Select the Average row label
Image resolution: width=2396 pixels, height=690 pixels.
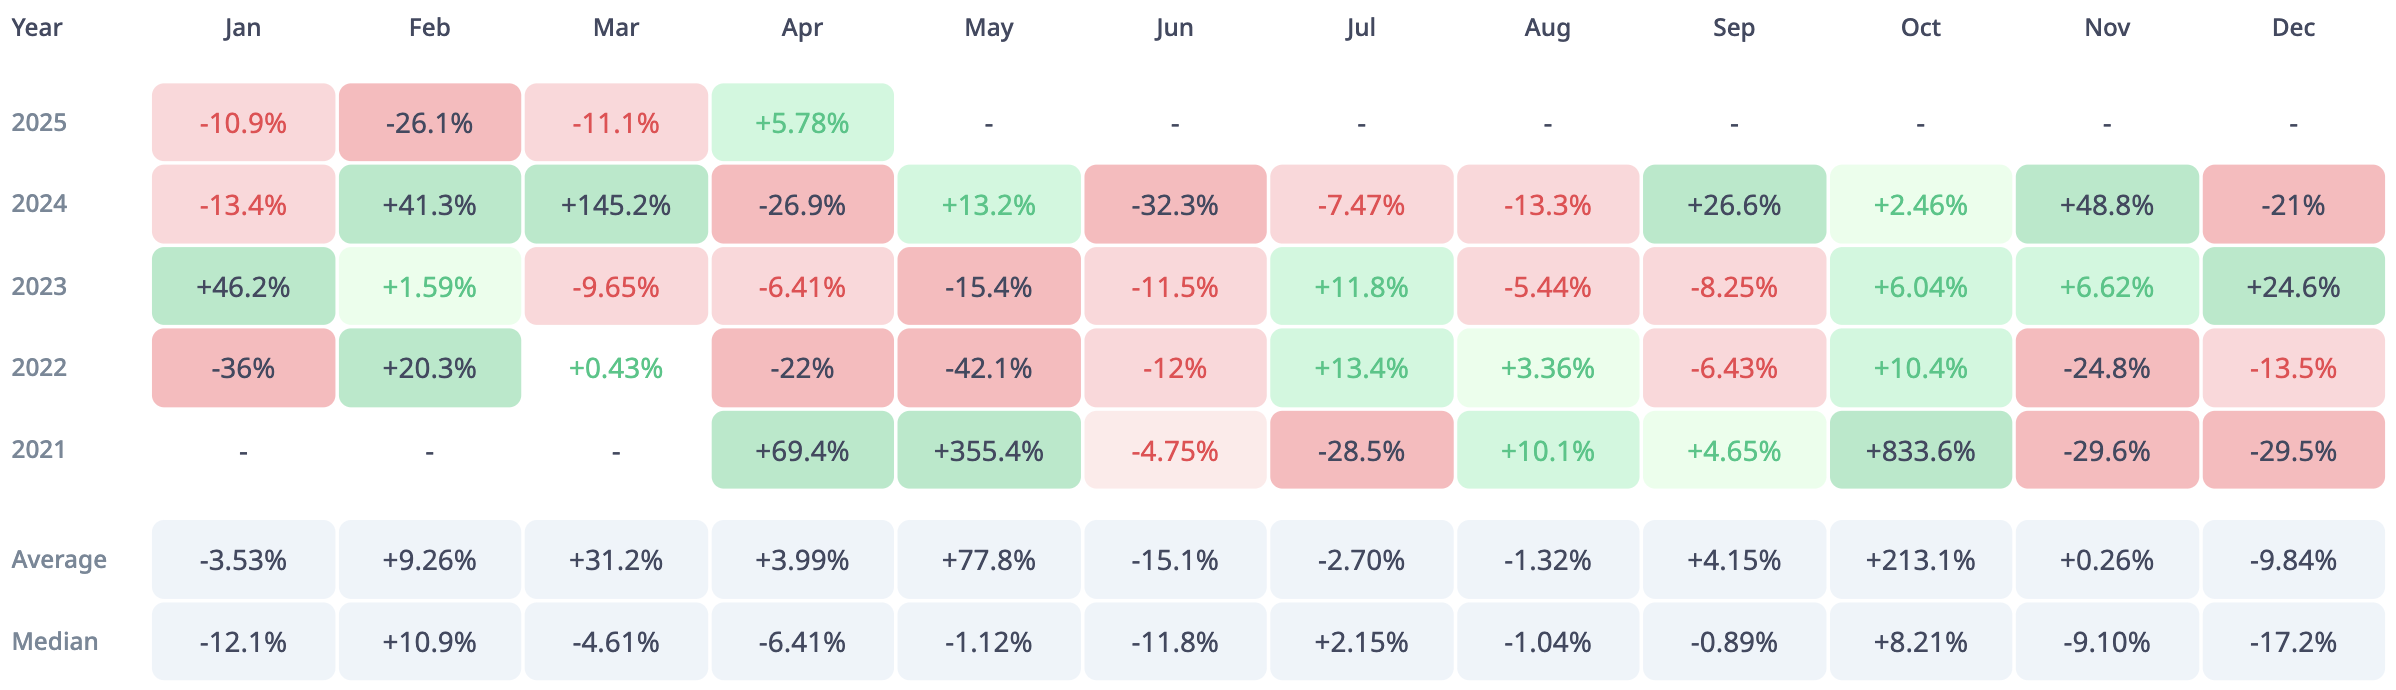pos(59,560)
